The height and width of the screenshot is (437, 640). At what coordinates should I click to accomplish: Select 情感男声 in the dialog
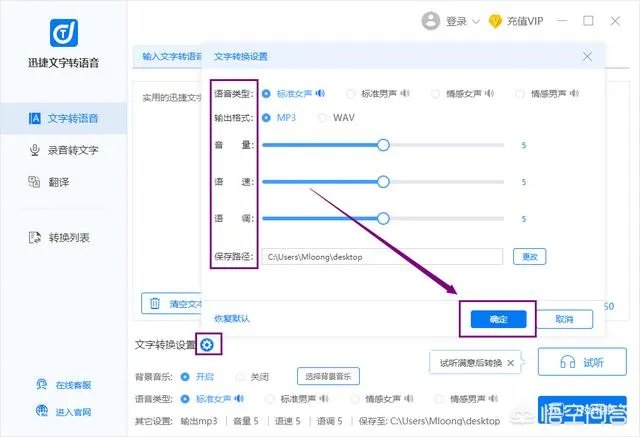point(520,94)
